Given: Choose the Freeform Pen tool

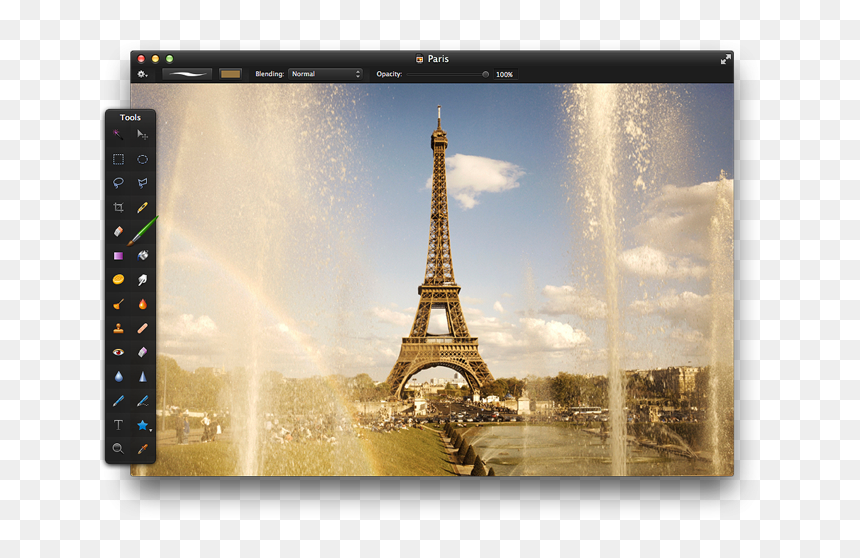Looking at the screenshot, I should (x=142, y=401).
